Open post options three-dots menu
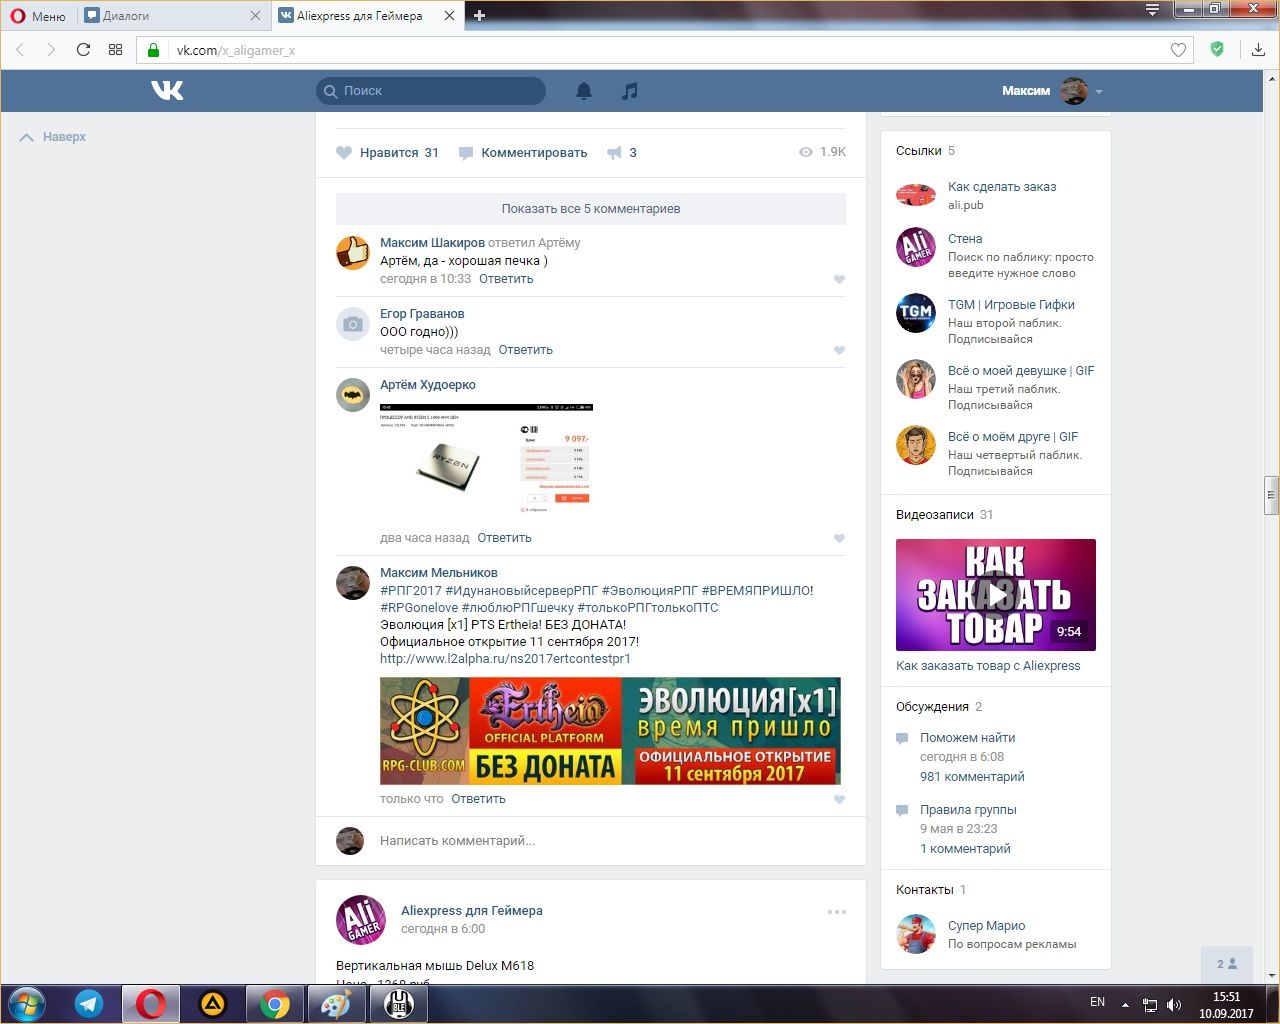This screenshot has width=1280, height=1024. [x=837, y=912]
